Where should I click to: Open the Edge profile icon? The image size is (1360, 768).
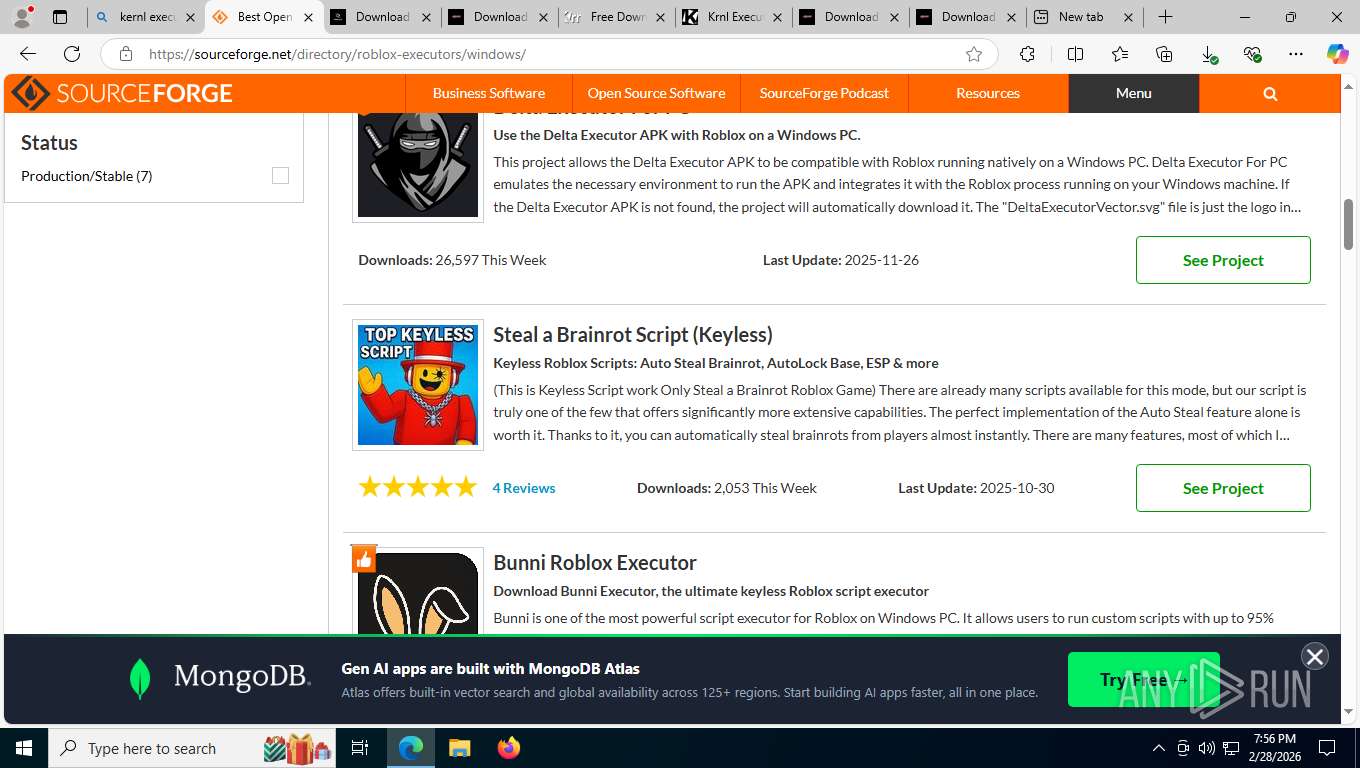[22, 17]
